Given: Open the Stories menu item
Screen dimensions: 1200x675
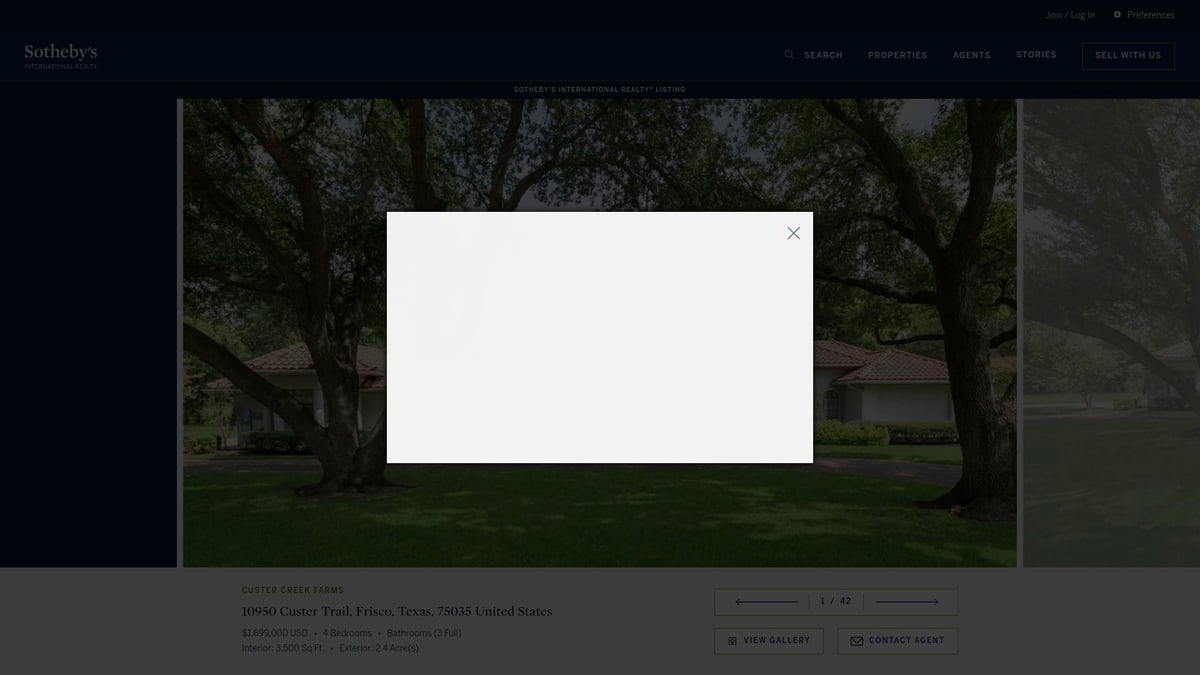Looking at the screenshot, I should pos(1036,54).
